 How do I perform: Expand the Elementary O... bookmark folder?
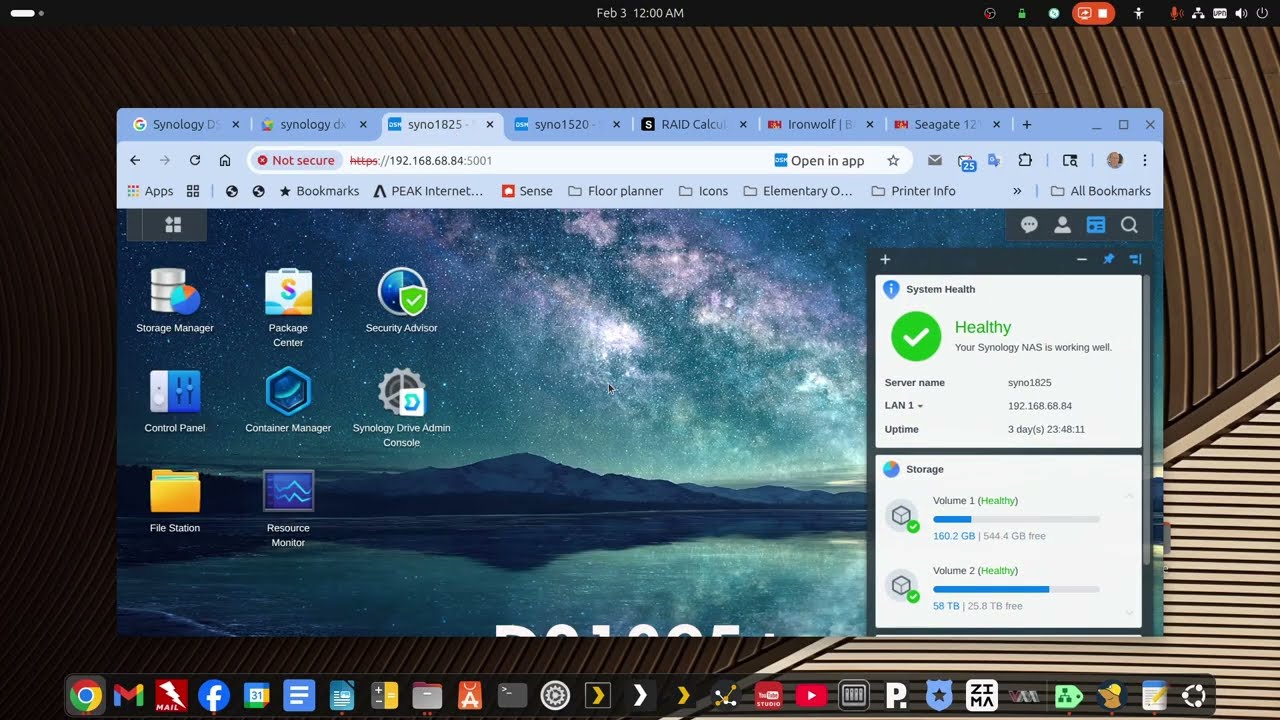(798, 191)
